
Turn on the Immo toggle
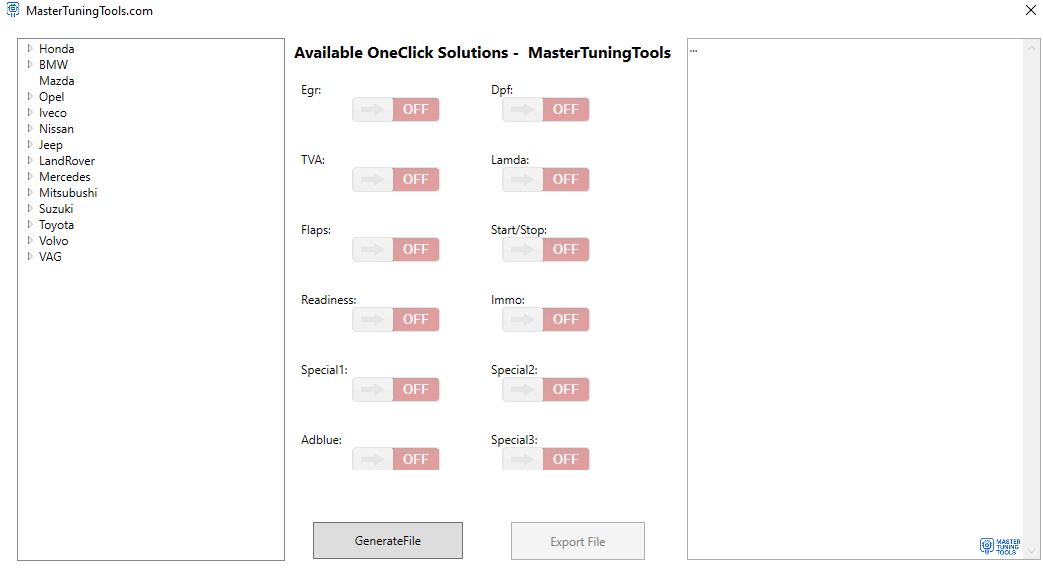click(x=546, y=319)
